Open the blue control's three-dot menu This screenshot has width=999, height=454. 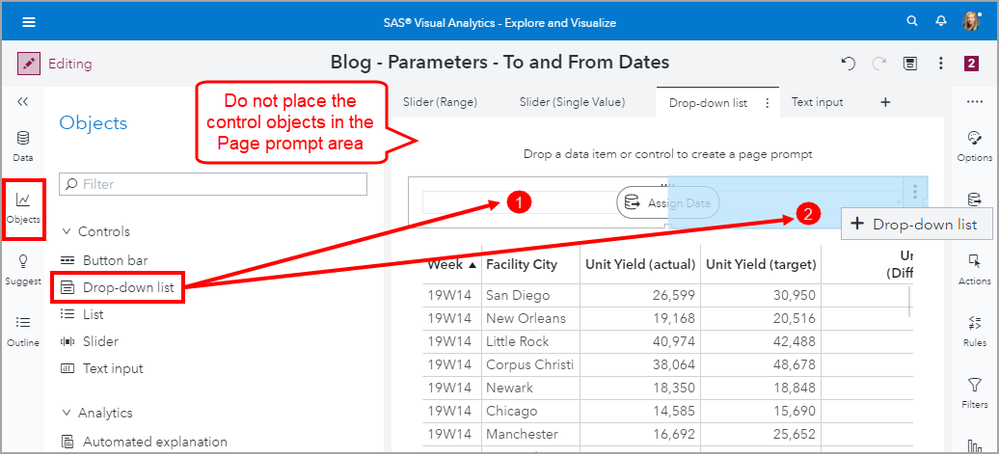pos(915,190)
